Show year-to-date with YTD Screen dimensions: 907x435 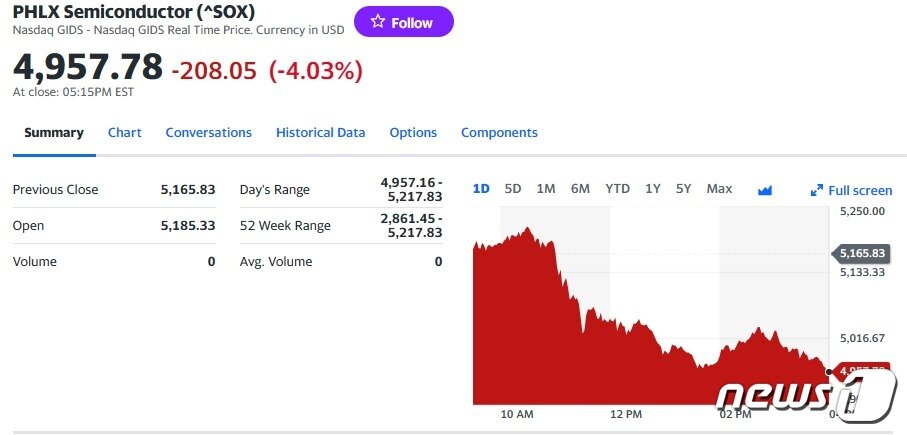(x=617, y=189)
